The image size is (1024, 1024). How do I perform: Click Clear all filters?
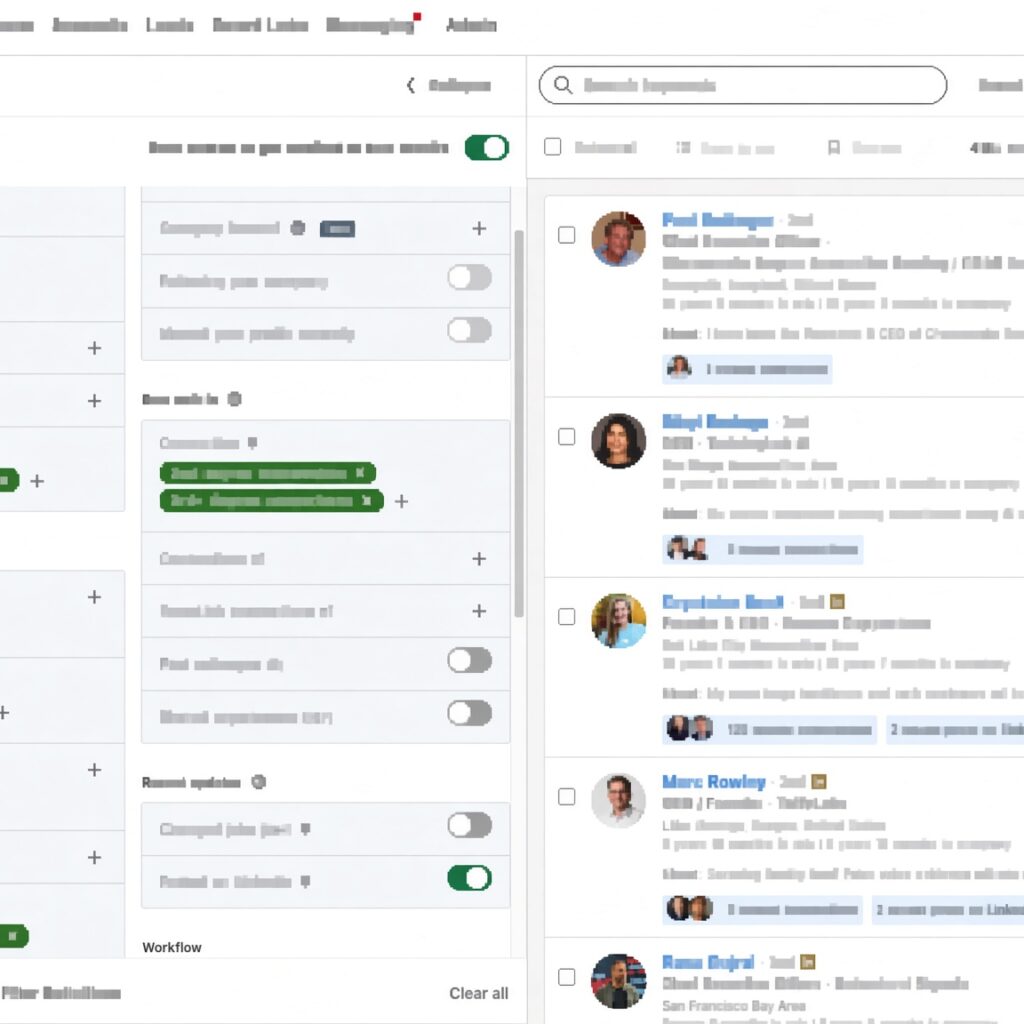coord(479,993)
